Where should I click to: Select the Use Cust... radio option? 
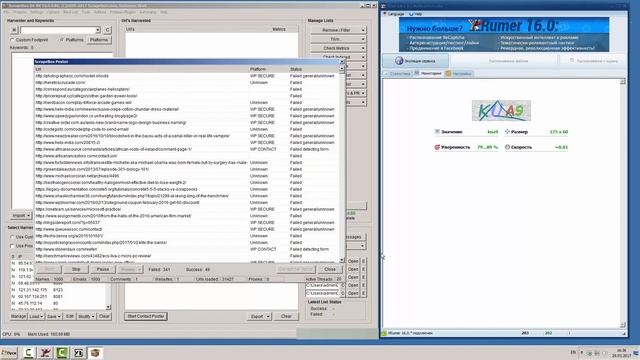12,237
